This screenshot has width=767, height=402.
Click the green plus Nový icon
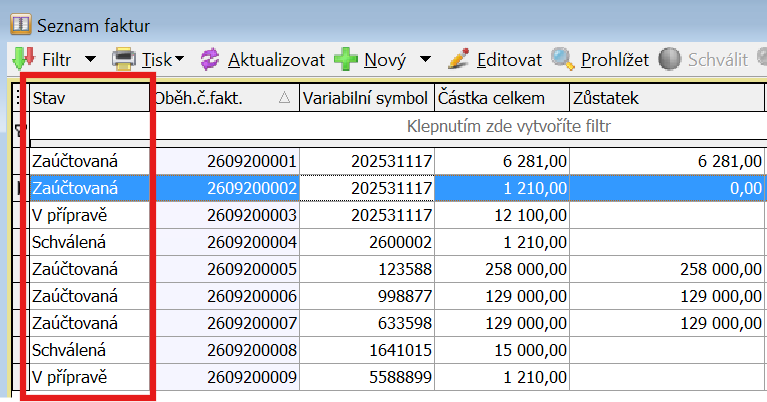(x=346, y=59)
